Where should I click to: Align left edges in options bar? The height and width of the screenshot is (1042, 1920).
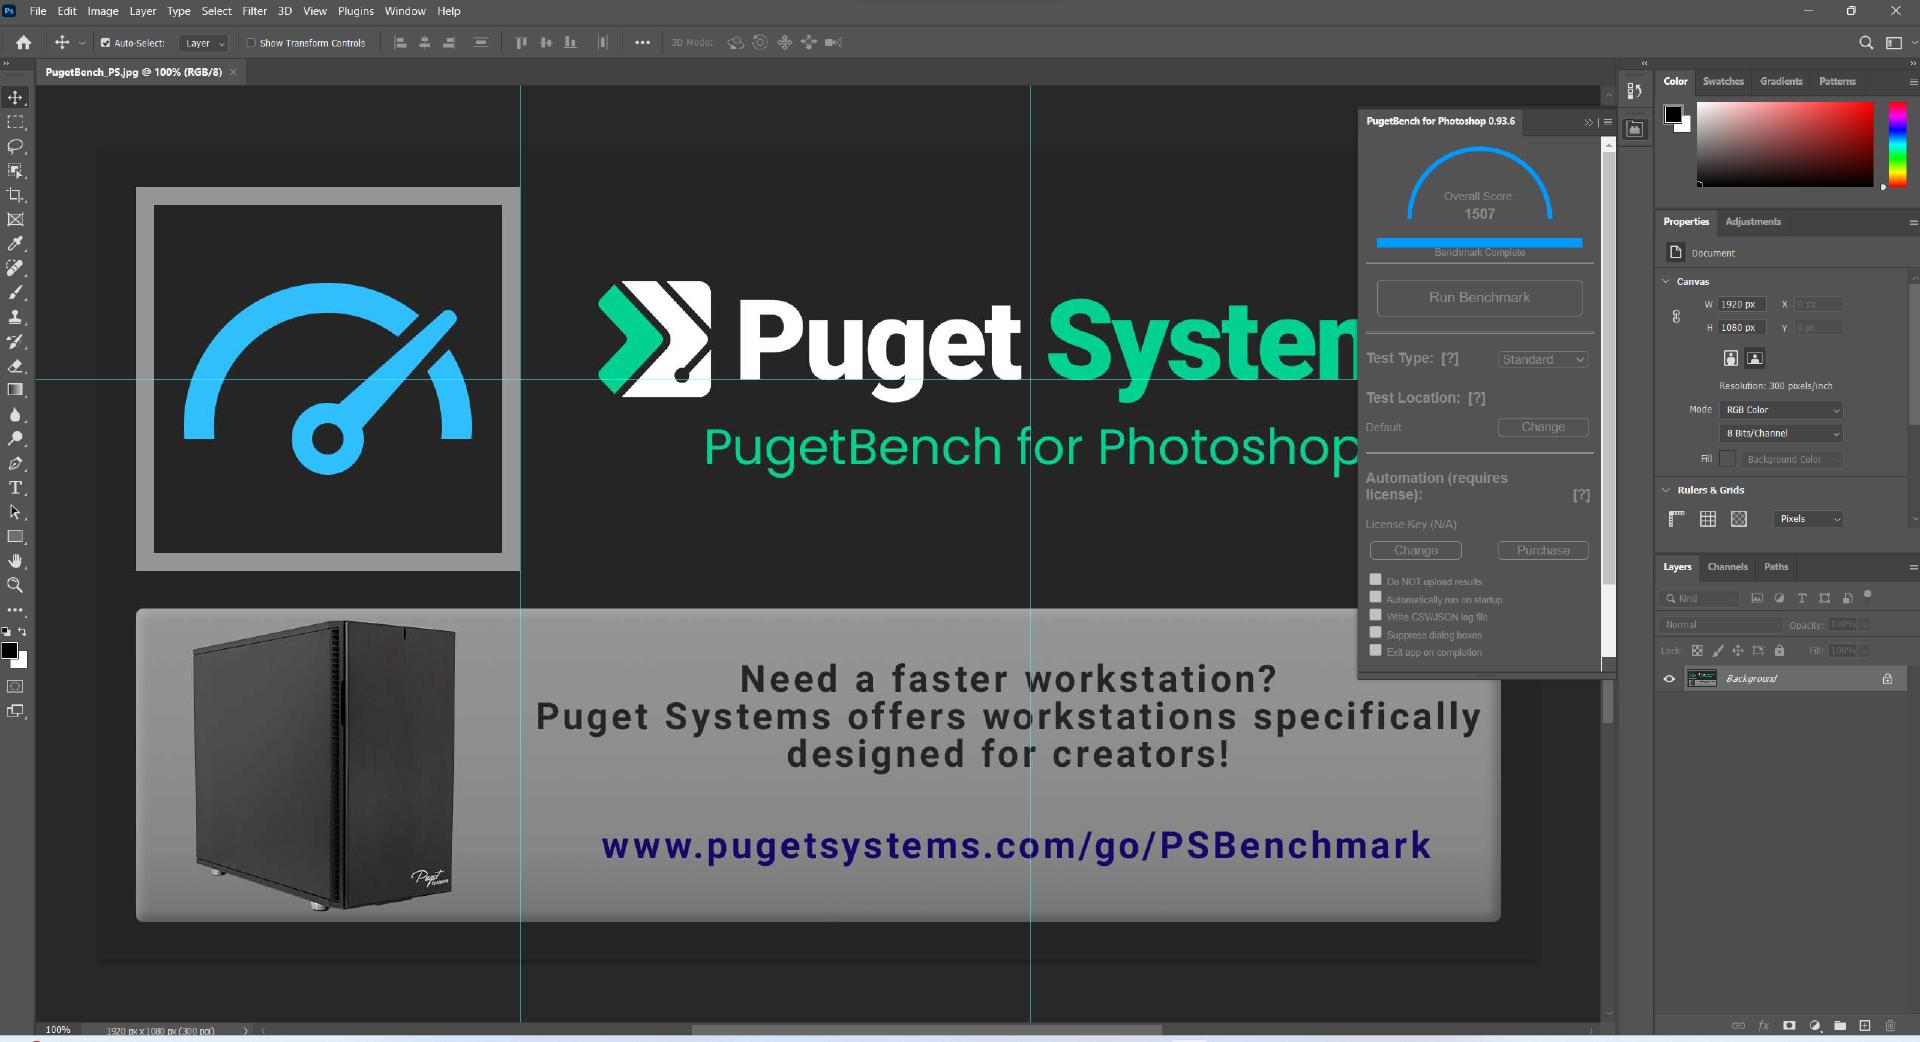pyautogui.click(x=401, y=43)
